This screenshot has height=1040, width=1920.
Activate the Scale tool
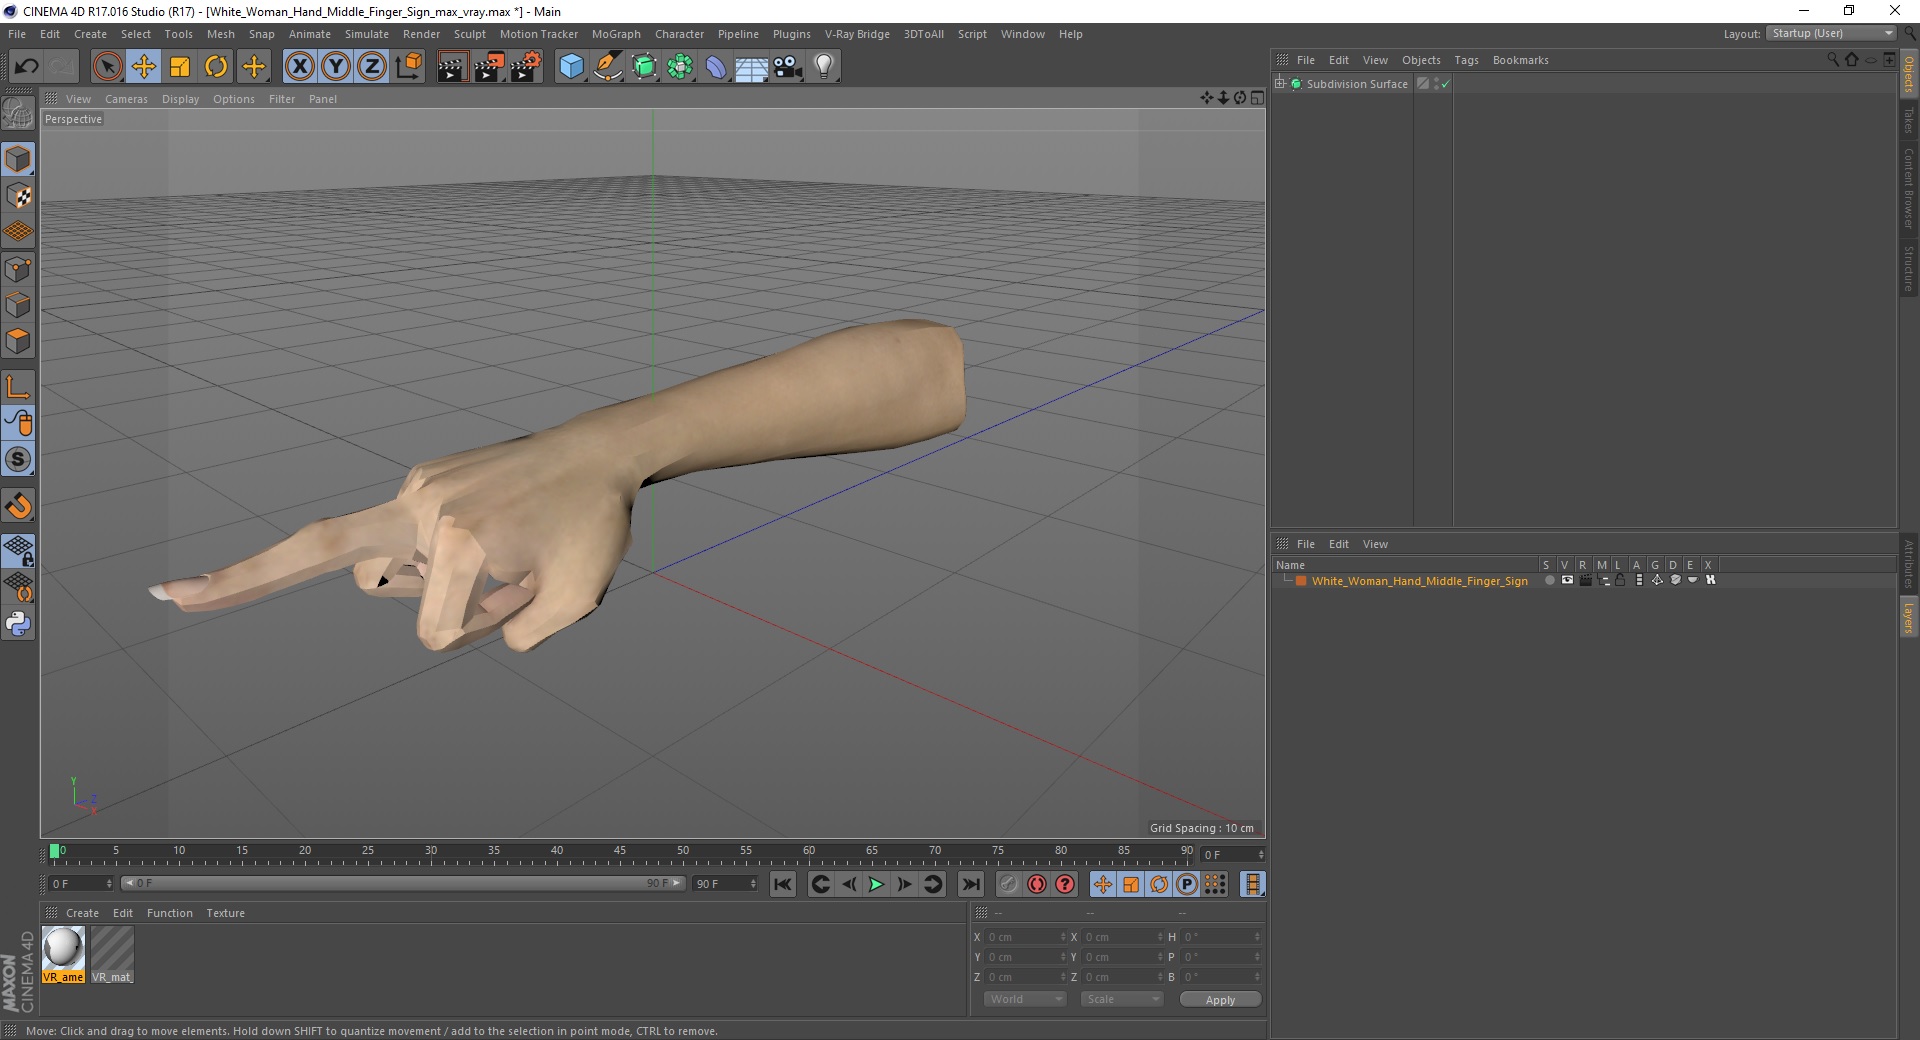pyautogui.click(x=180, y=67)
